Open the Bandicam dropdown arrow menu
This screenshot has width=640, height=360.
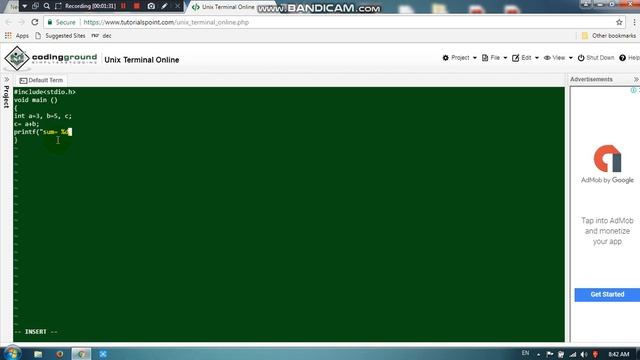[24, 6]
